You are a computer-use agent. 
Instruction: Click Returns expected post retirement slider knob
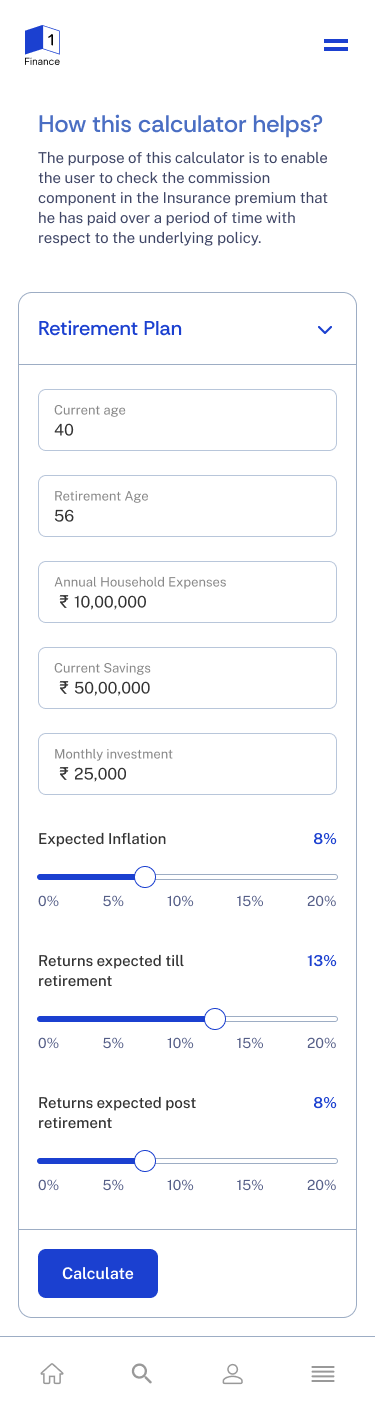(145, 1161)
